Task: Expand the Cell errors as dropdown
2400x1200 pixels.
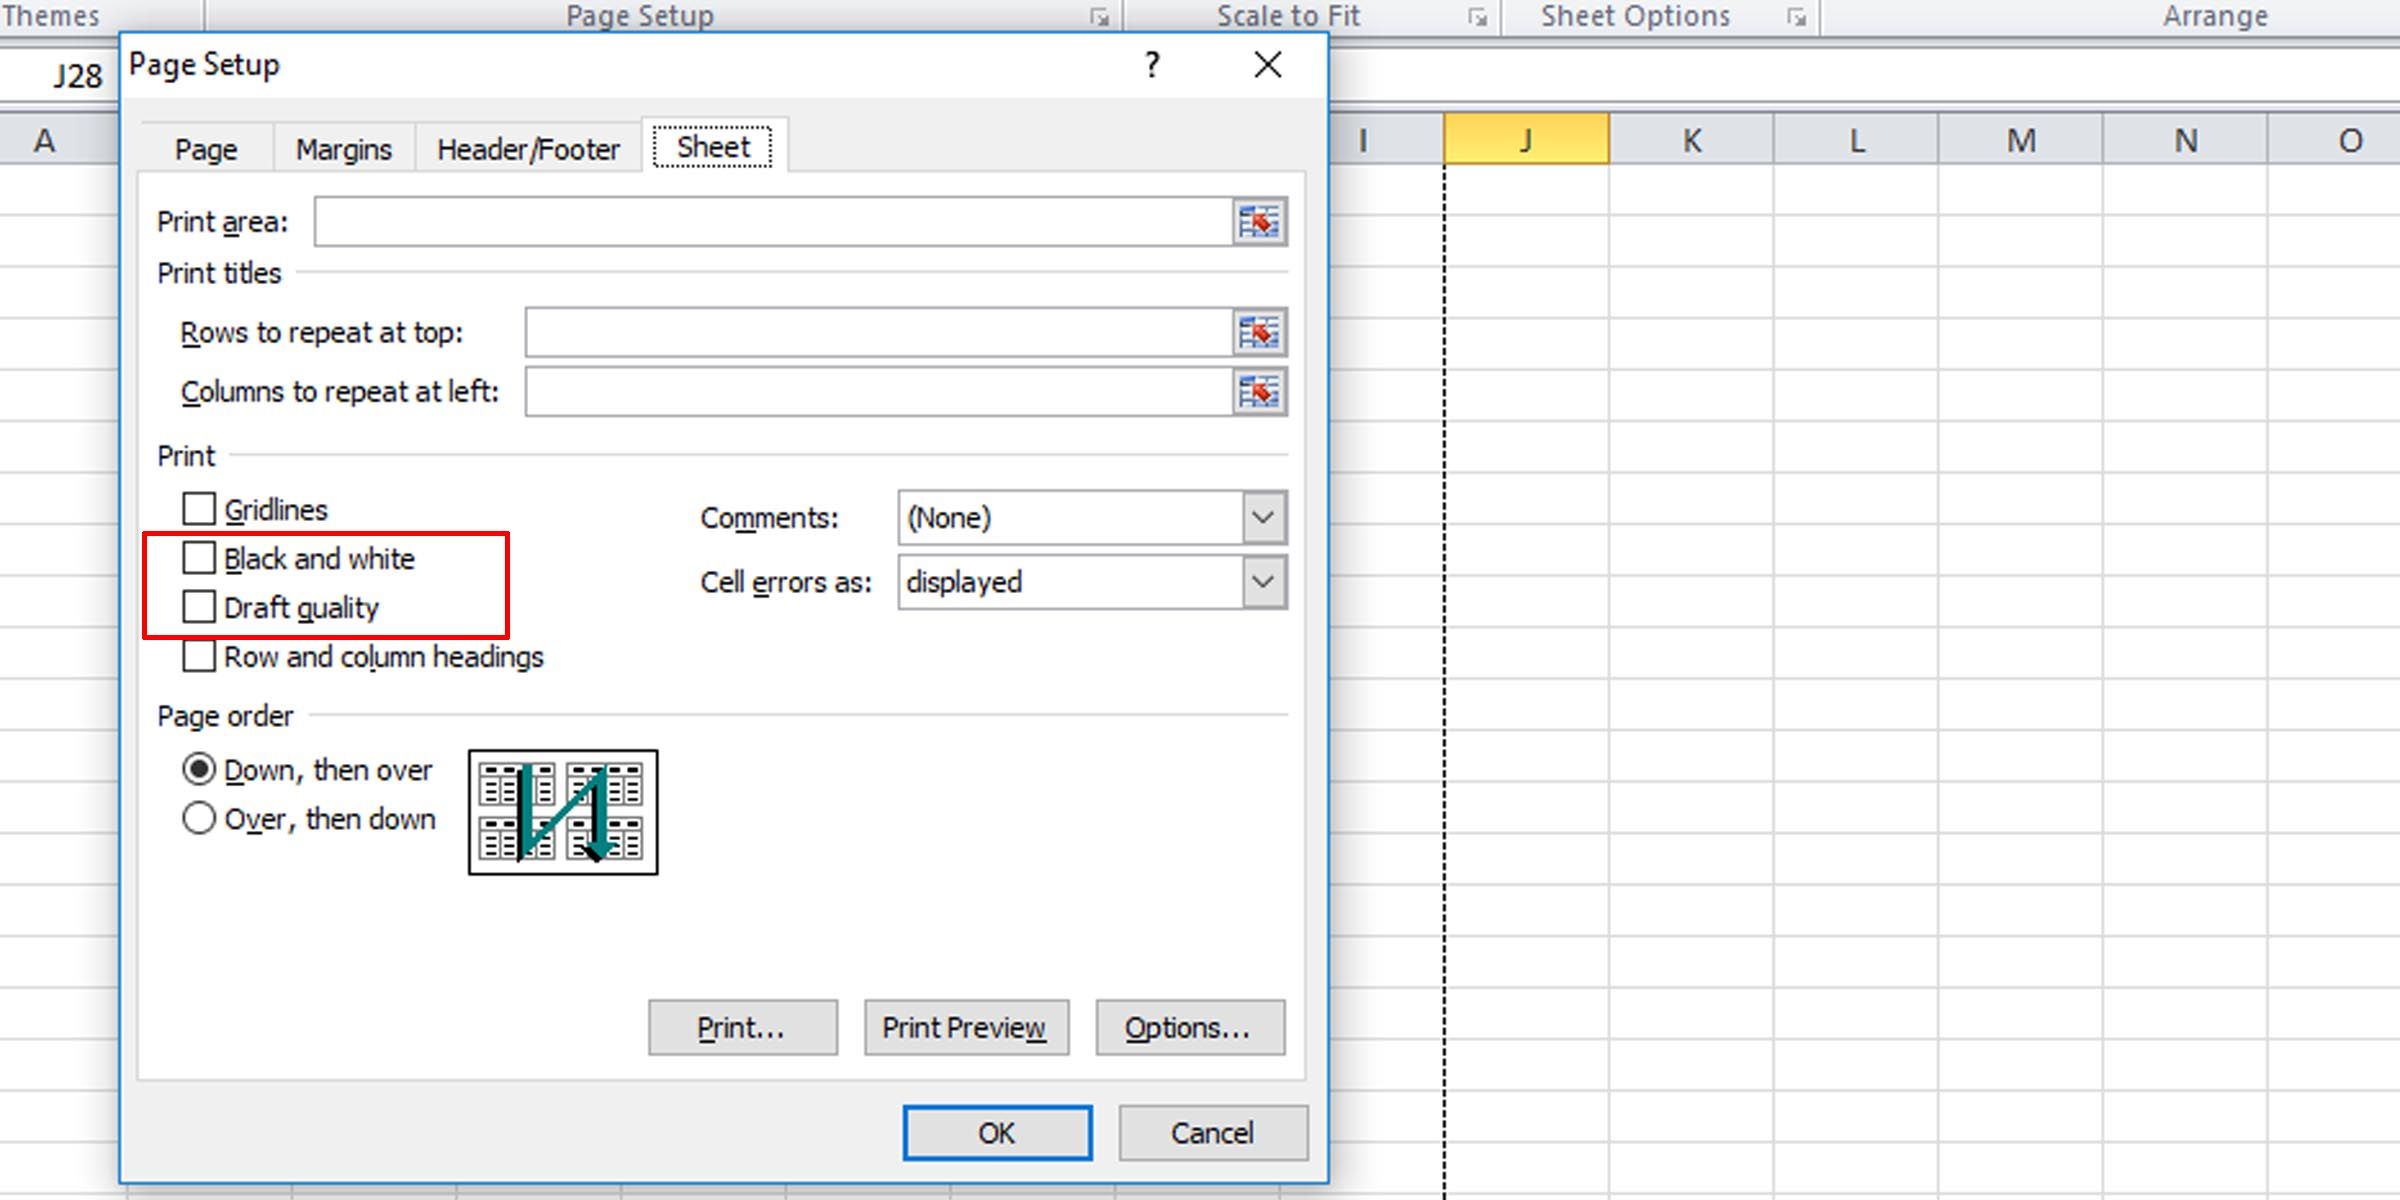Action: 1266,583
